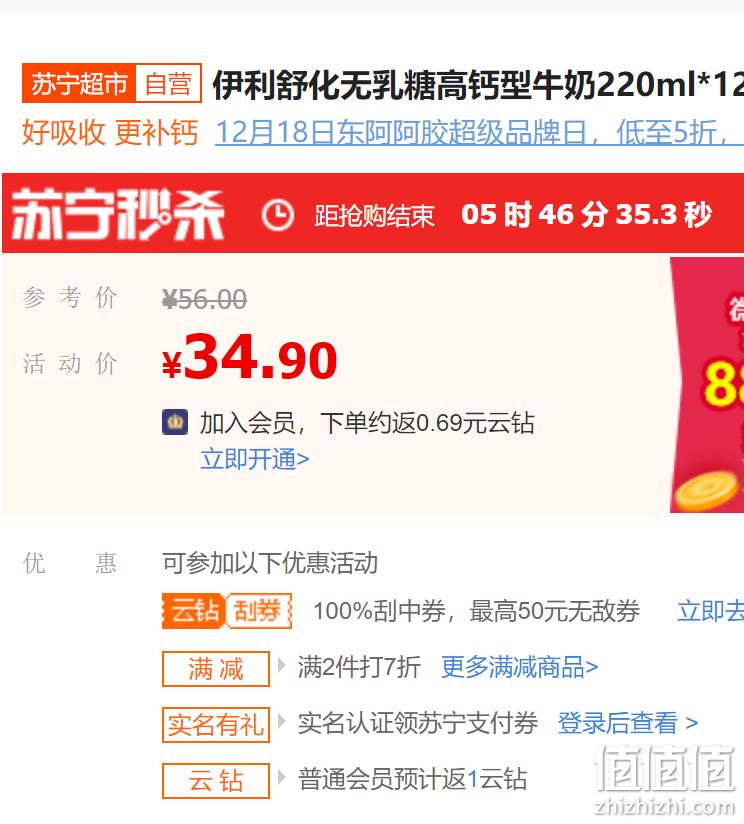This screenshot has height=824, width=744.
Task: Click 登录后查看 login link
Action: coord(627,723)
